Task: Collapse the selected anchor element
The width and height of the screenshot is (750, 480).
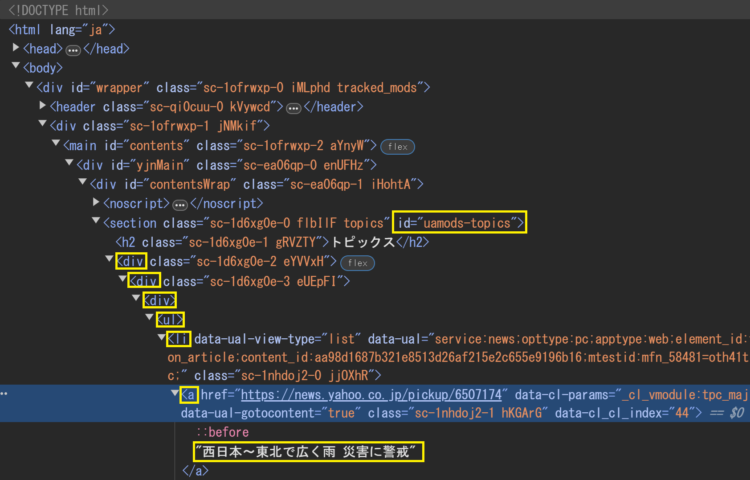Action: 175,393
